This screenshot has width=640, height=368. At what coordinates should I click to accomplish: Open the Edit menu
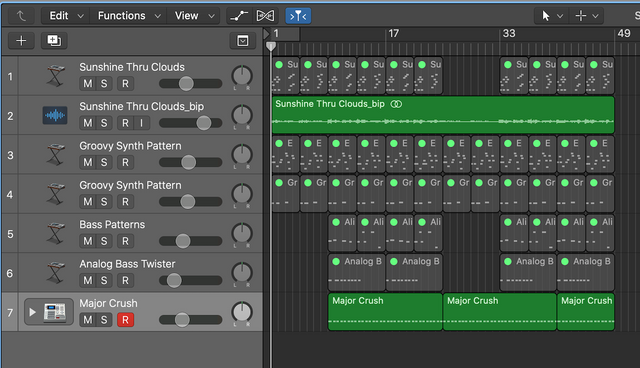click(x=65, y=16)
